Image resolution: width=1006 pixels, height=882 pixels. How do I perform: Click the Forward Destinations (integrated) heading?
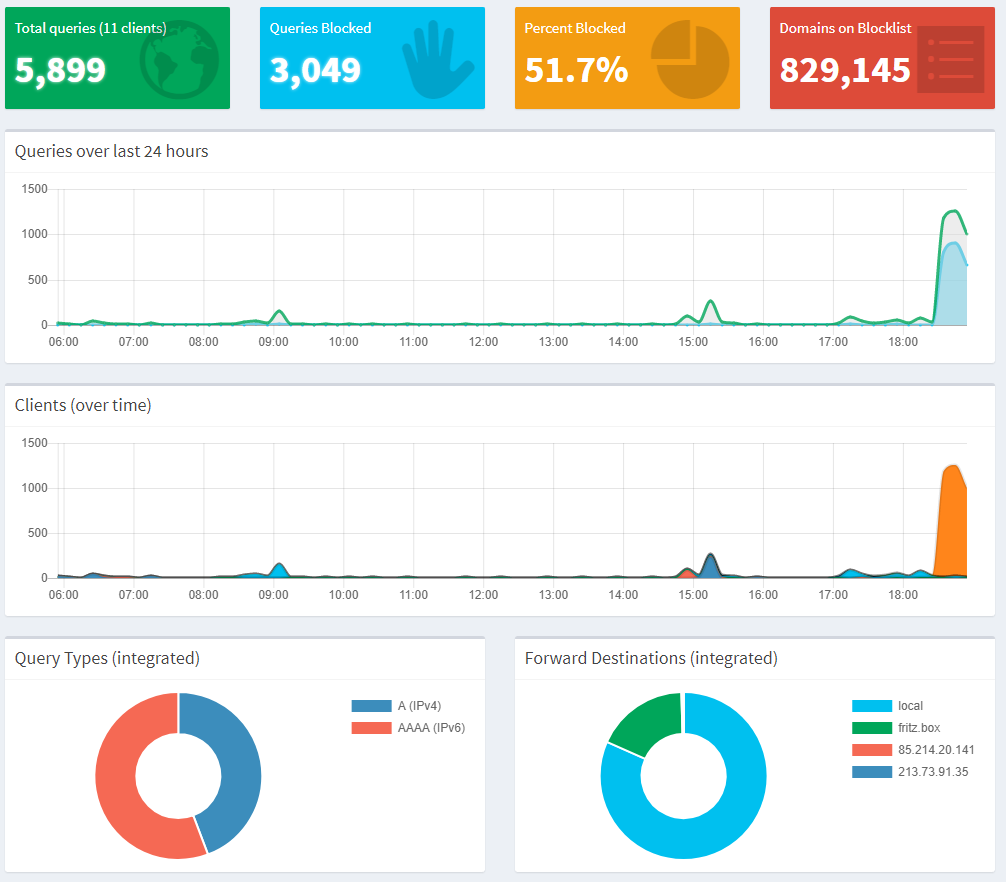coord(651,659)
